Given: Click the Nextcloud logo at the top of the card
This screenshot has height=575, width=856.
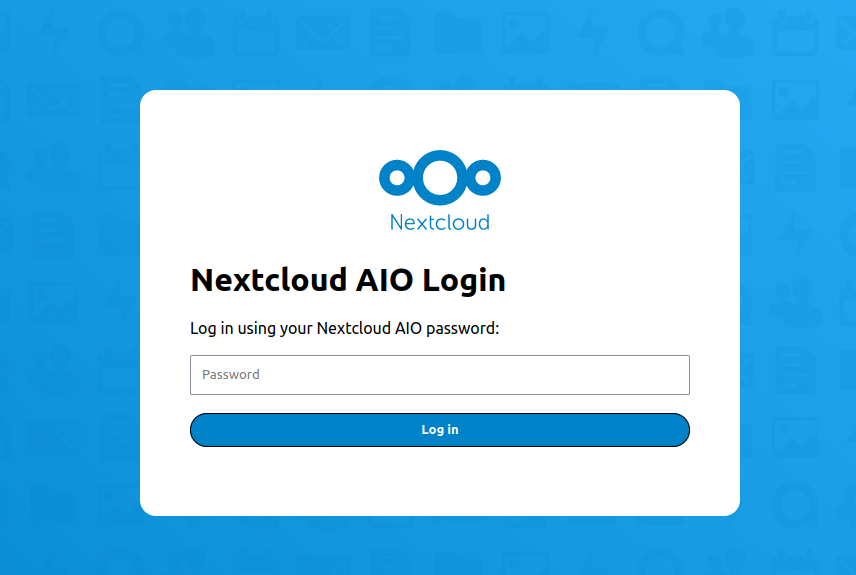Looking at the screenshot, I should point(440,191).
